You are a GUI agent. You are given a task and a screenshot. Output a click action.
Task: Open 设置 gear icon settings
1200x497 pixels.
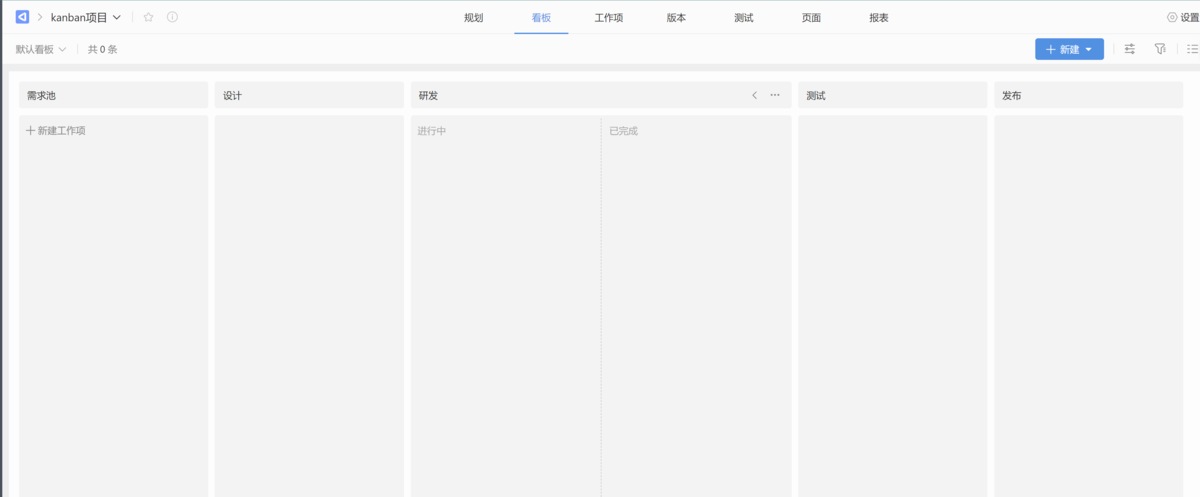1172,17
